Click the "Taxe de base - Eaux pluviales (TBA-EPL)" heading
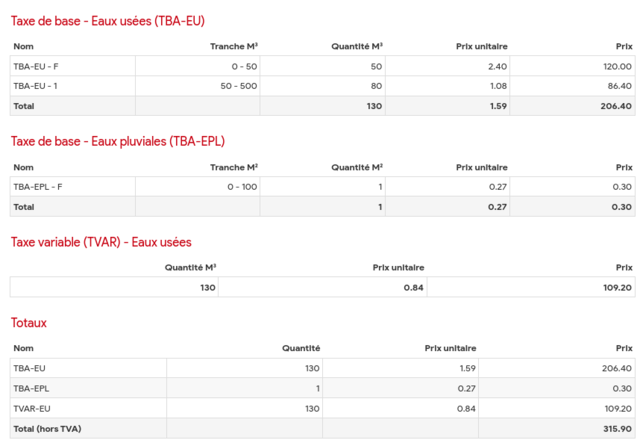The width and height of the screenshot is (640, 446). (117, 141)
